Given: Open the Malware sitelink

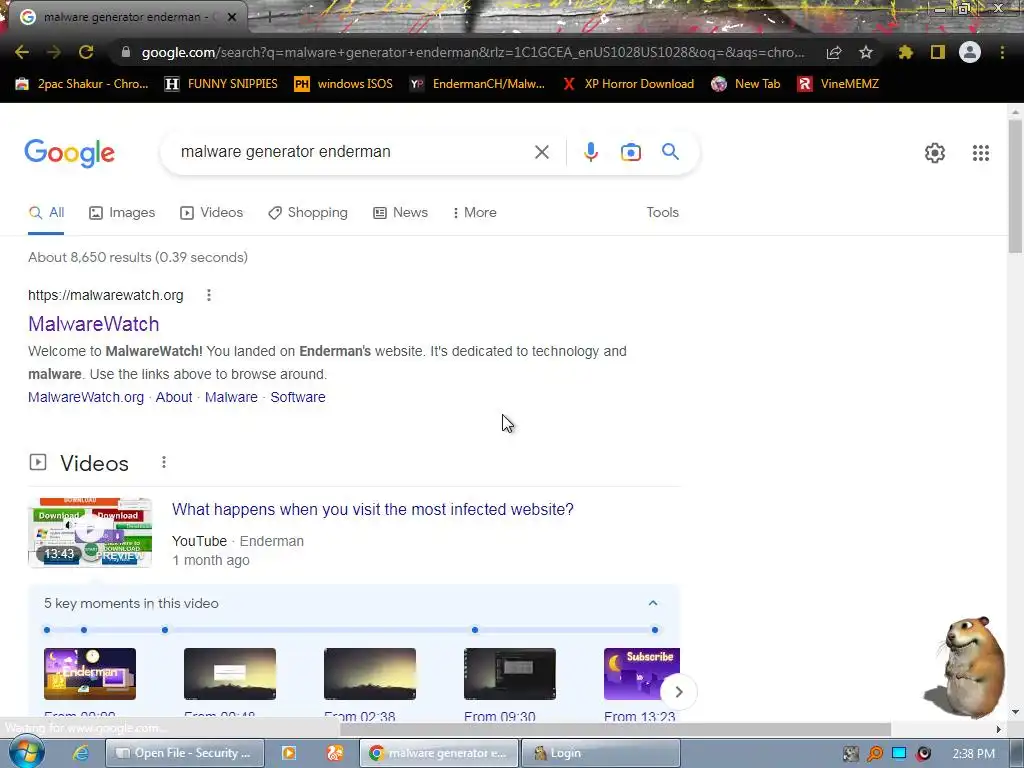Looking at the screenshot, I should 231,397.
